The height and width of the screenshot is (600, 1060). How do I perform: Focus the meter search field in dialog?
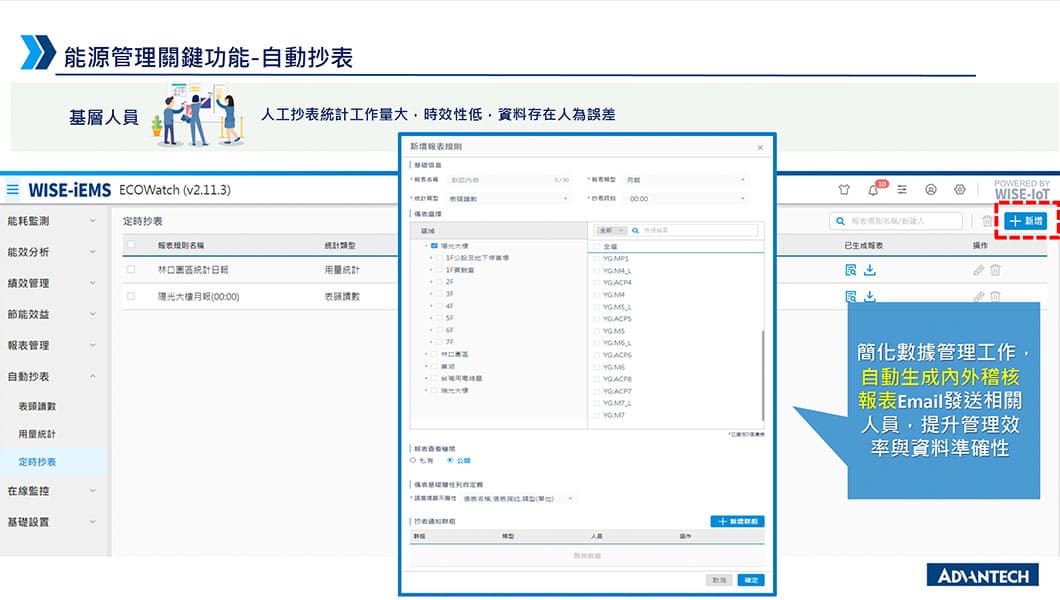pyautogui.click(x=695, y=230)
